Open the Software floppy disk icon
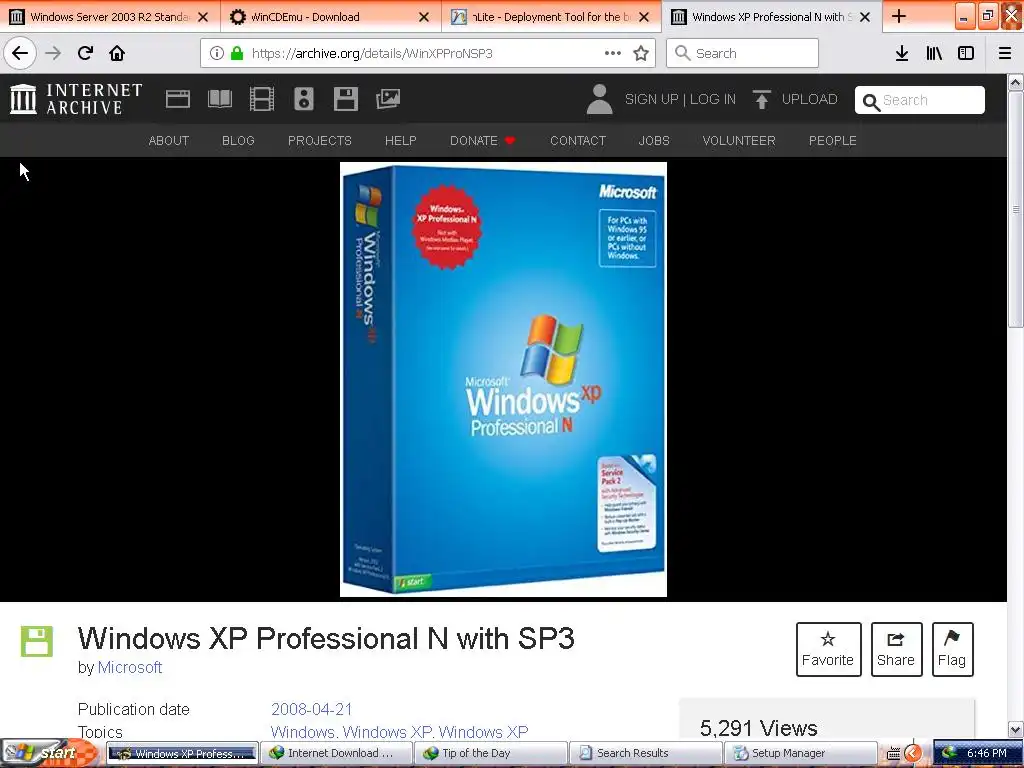The width and height of the screenshot is (1024, 768). tap(345, 99)
